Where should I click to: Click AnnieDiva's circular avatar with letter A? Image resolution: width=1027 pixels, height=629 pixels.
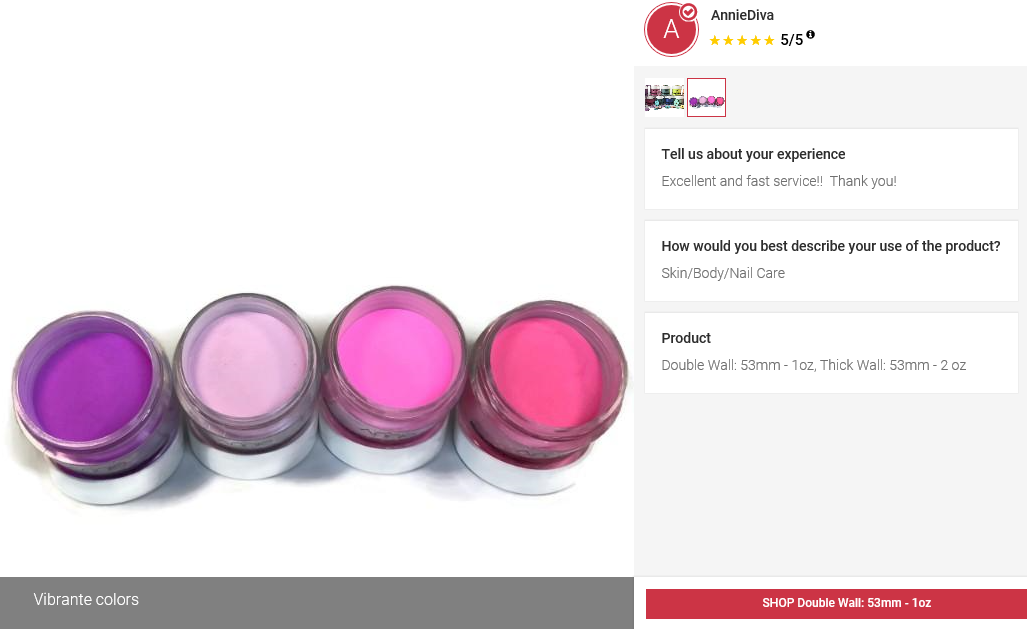[x=671, y=29]
